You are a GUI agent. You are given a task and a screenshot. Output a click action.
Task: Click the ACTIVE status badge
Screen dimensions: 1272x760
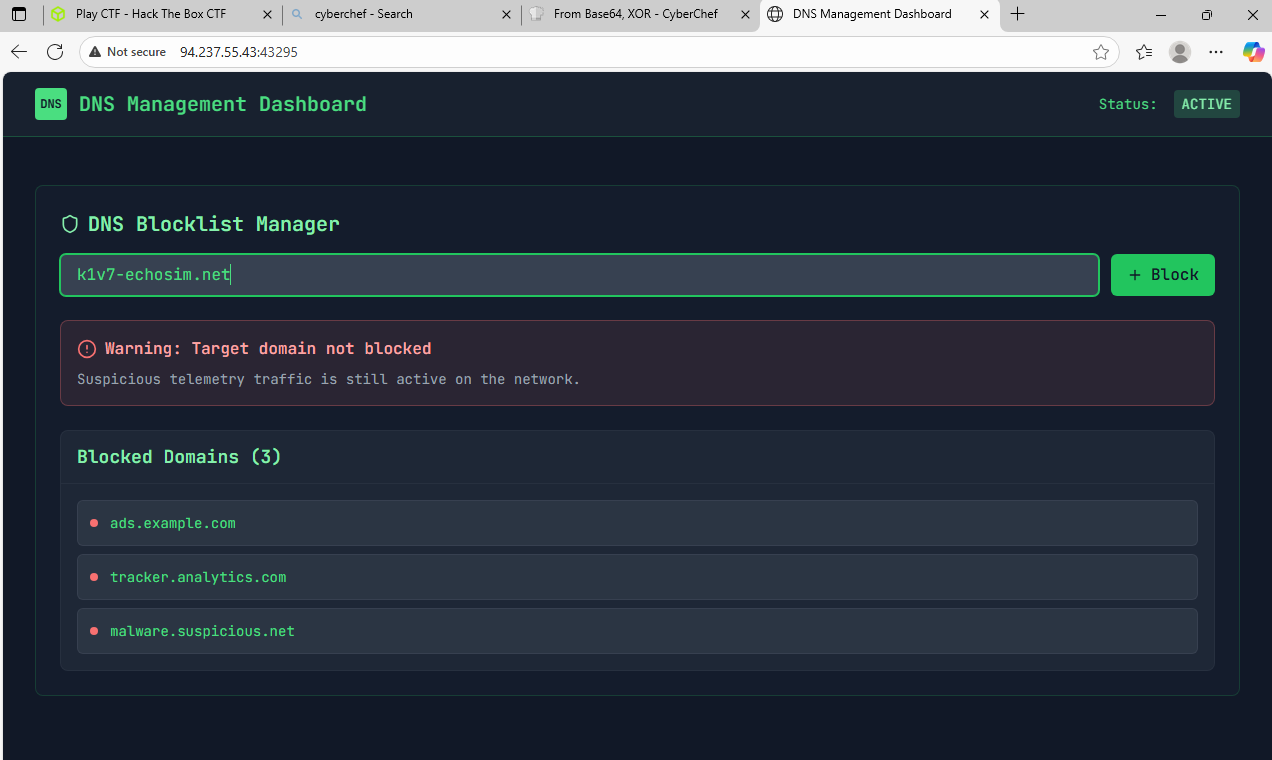[1206, 103]
